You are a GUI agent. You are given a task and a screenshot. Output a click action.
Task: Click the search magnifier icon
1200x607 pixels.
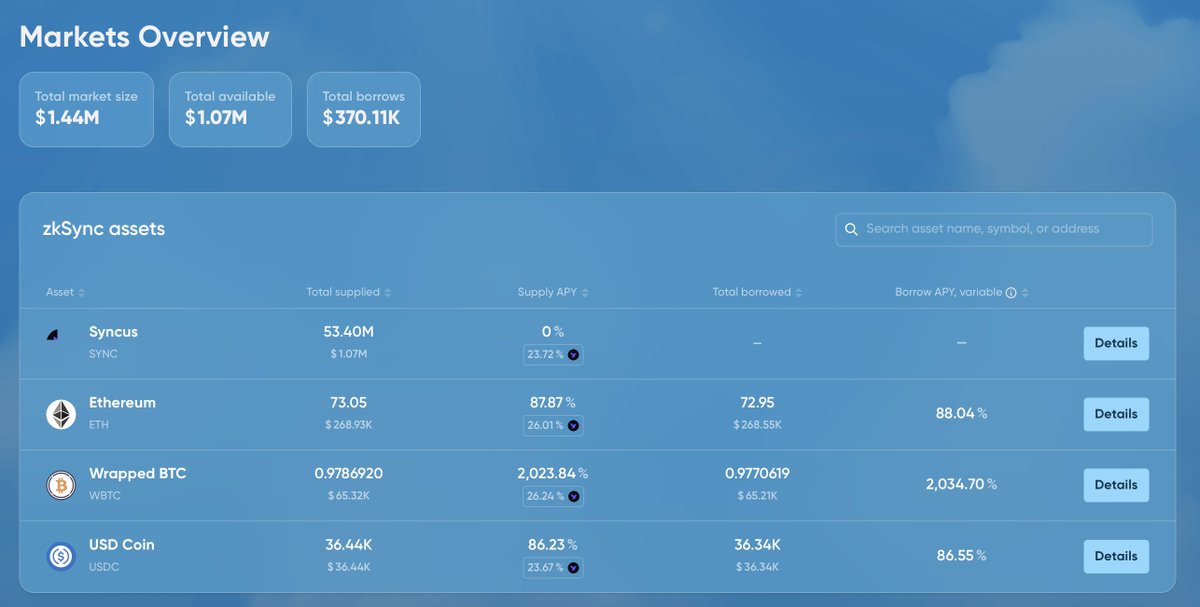851,229
